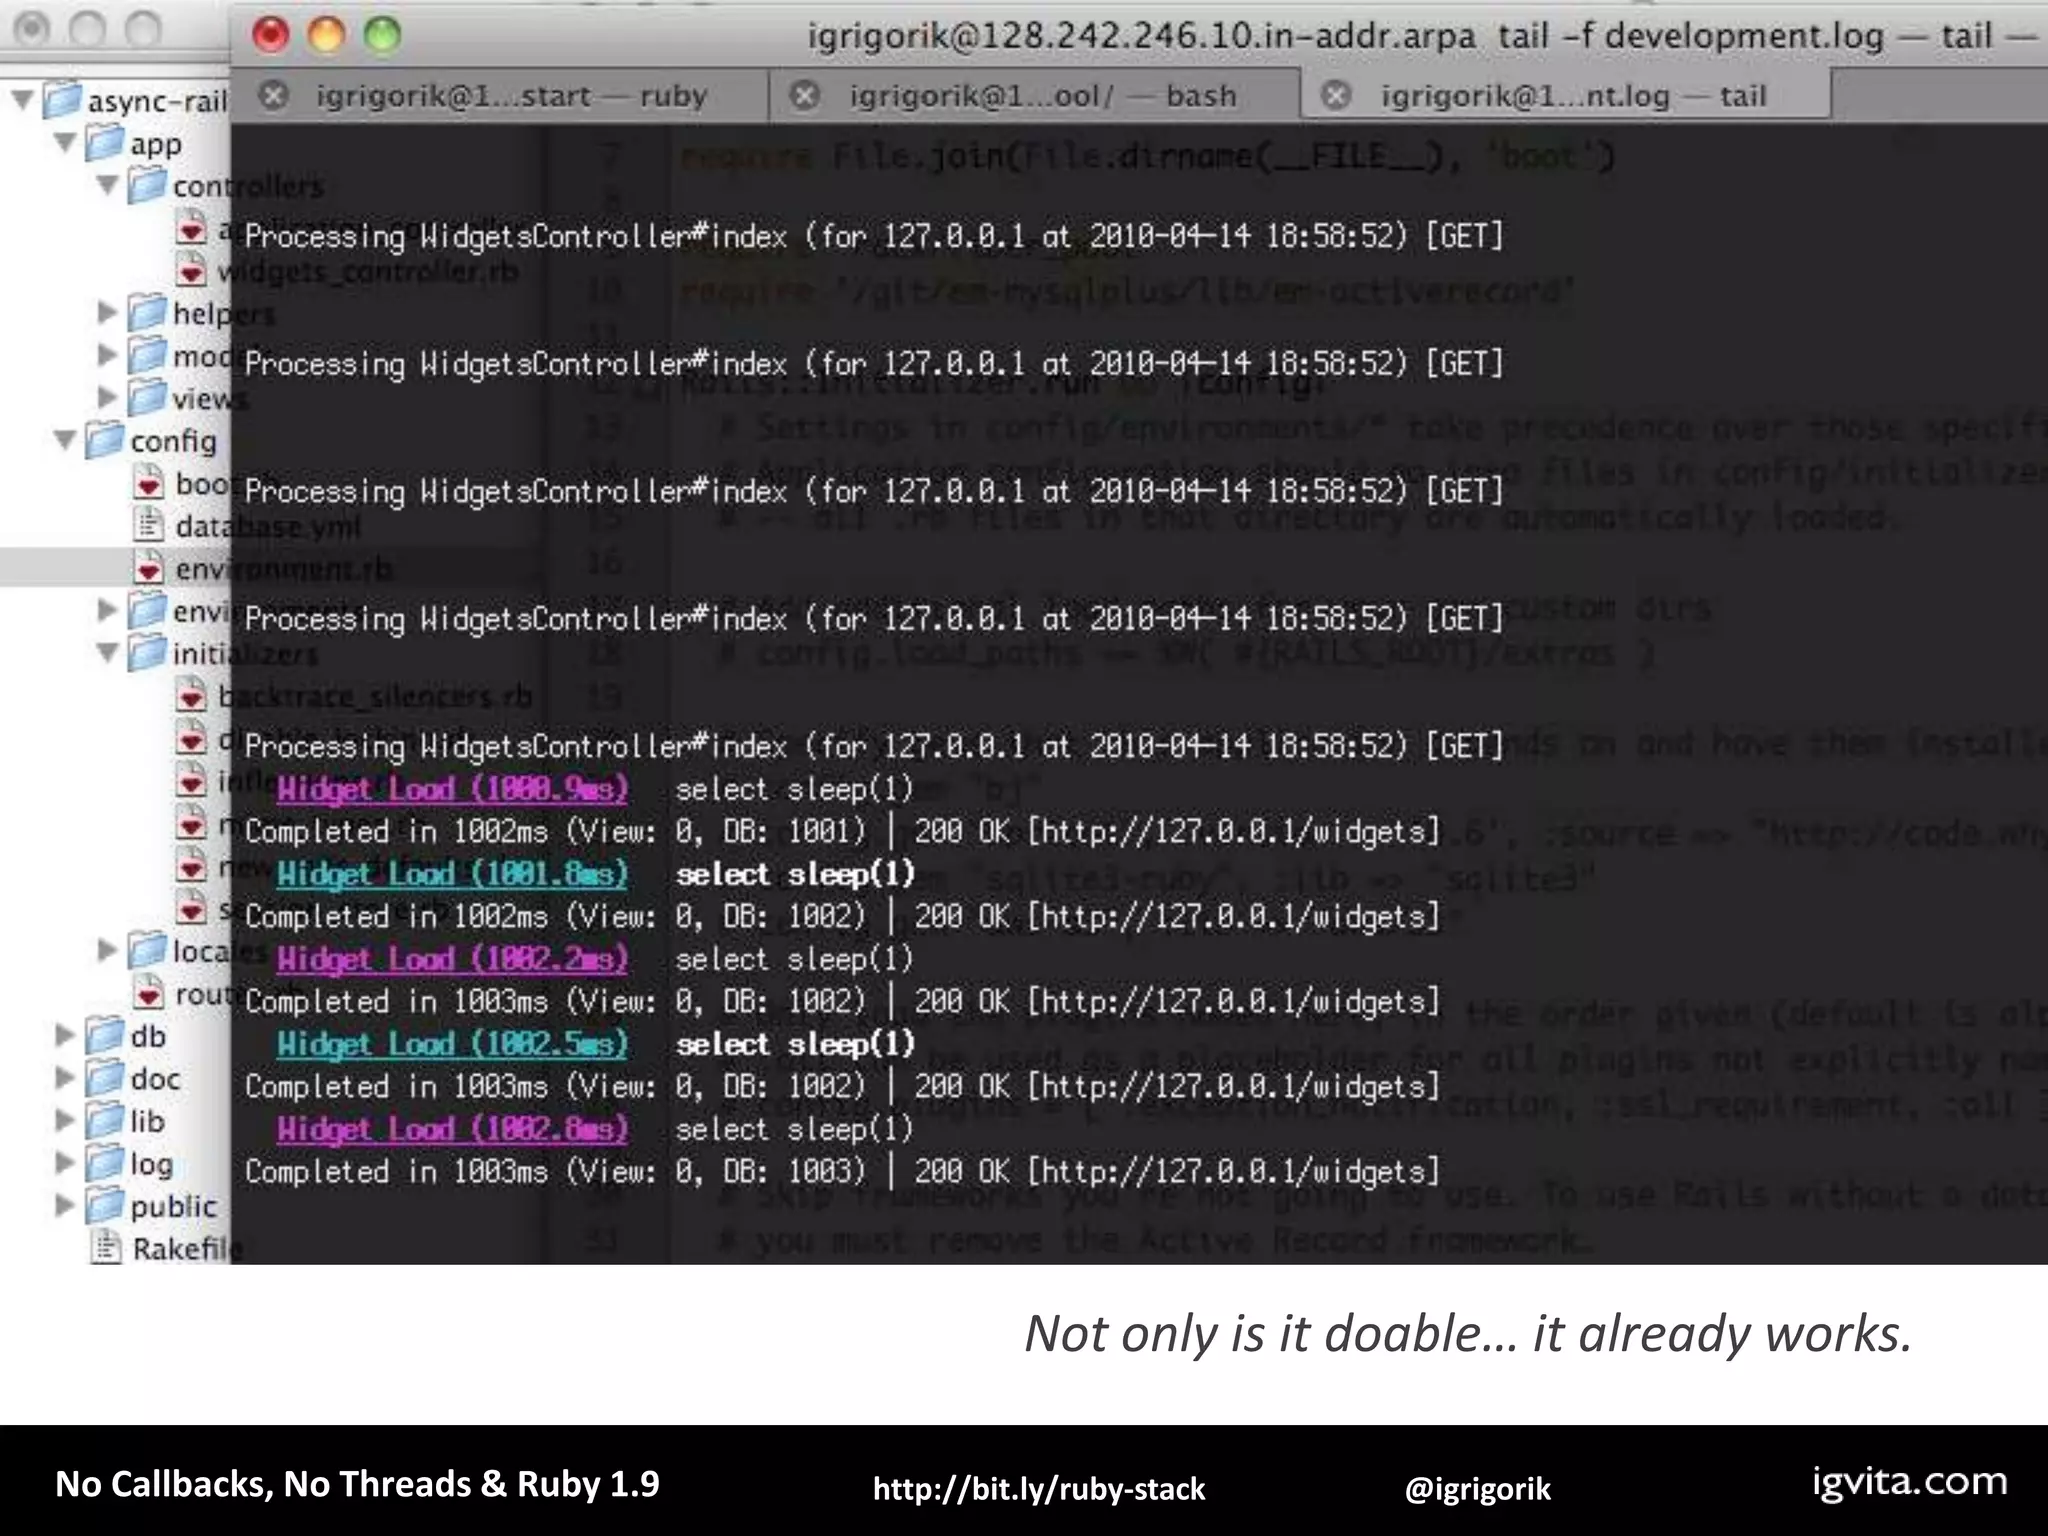Open the backtrace_silencers.rb ruby file icon
The image size is (2048, 1536).
[191, 695]
